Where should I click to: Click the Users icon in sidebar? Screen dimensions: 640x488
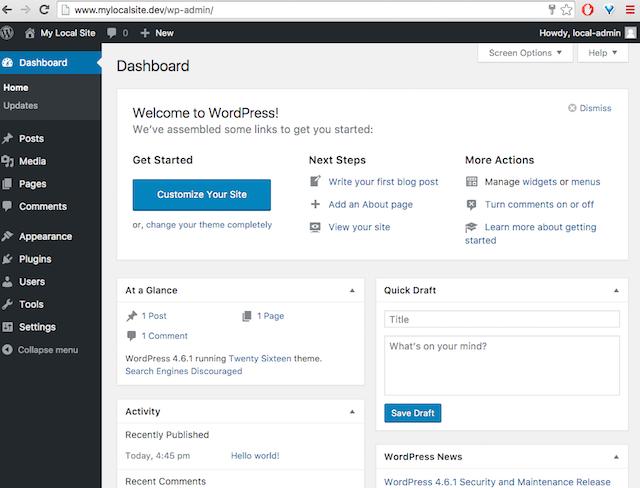tap(9, 282)
